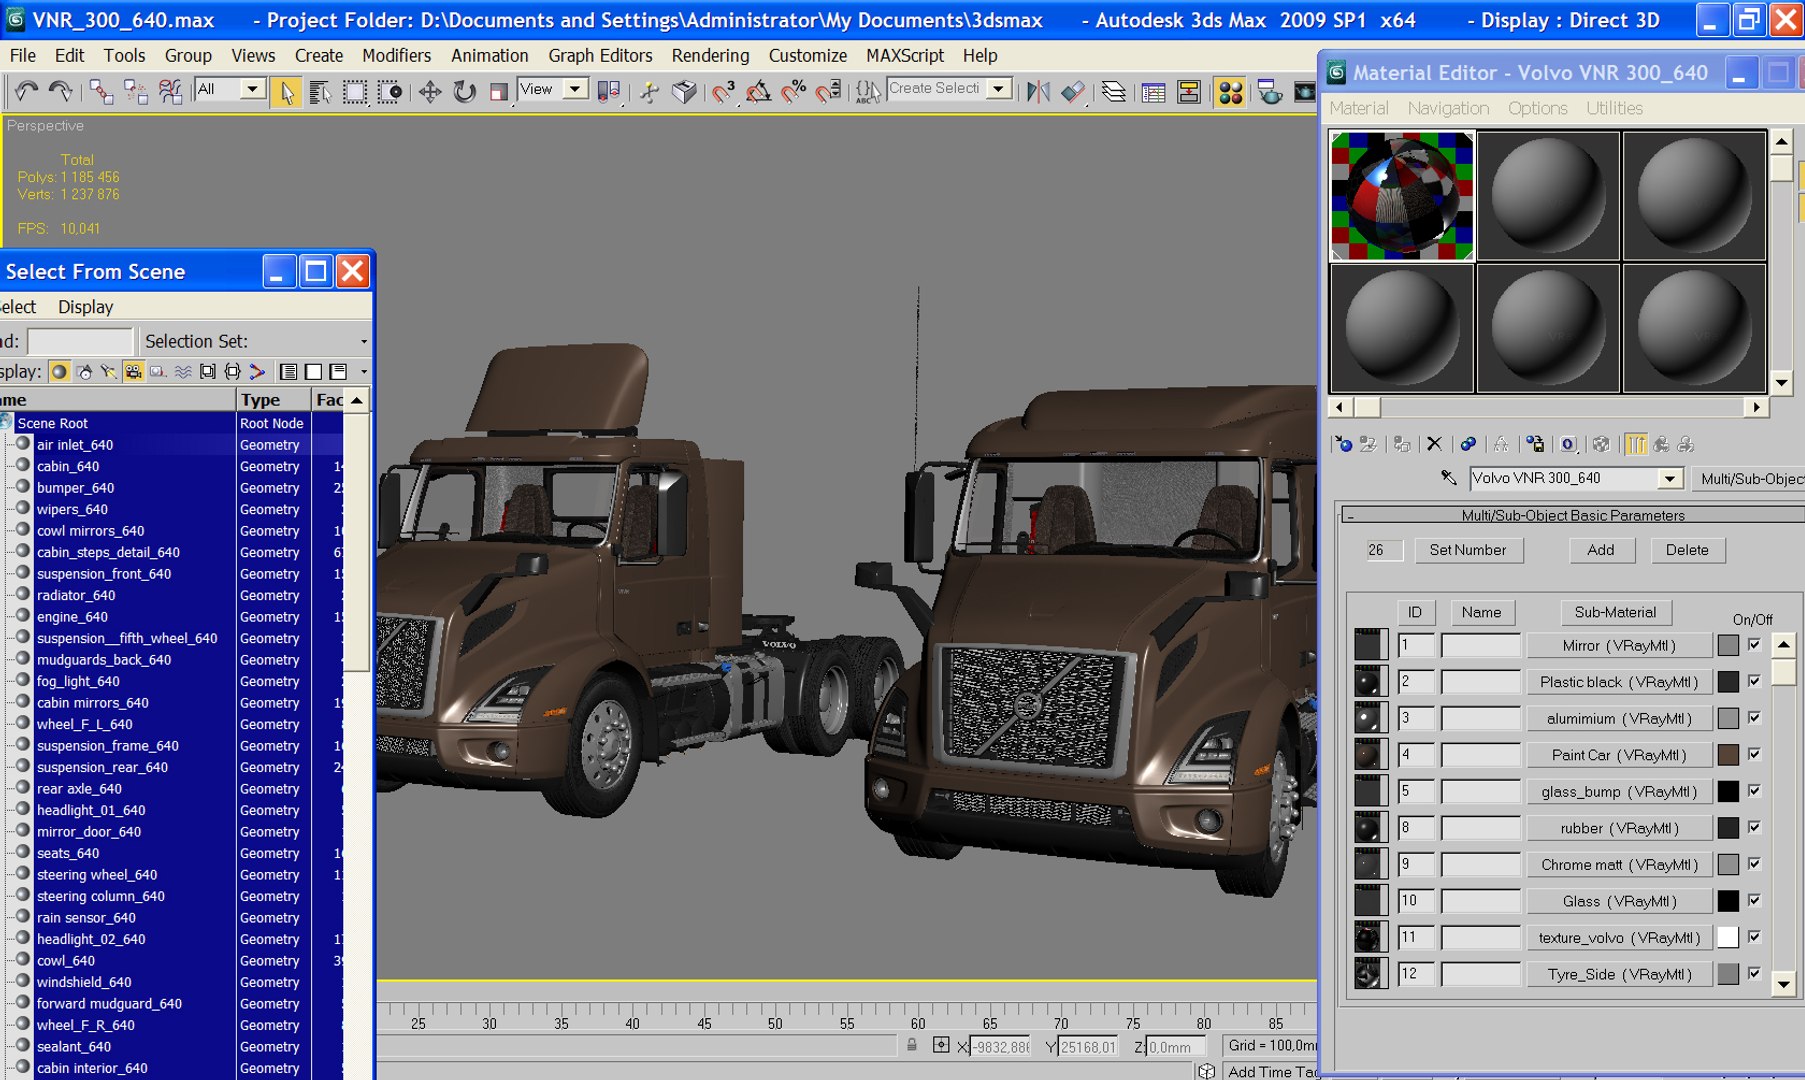Open display filter options arrow in Select From Scene
Image resolution: width=1805 pixels, height=1080 pixels.
[363, 372]
